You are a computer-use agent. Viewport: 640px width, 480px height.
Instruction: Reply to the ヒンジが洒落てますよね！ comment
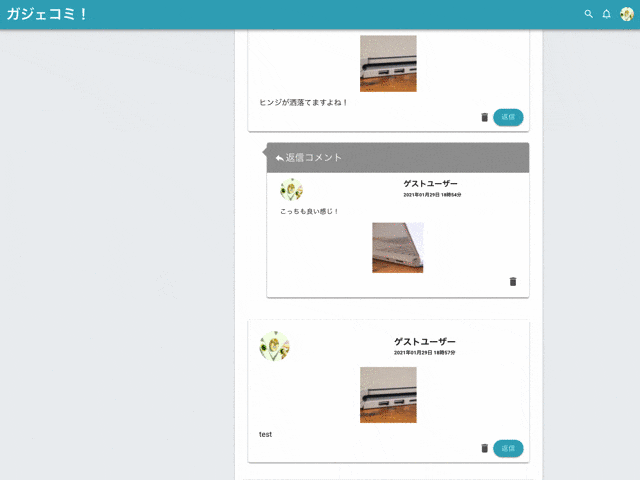508,118
